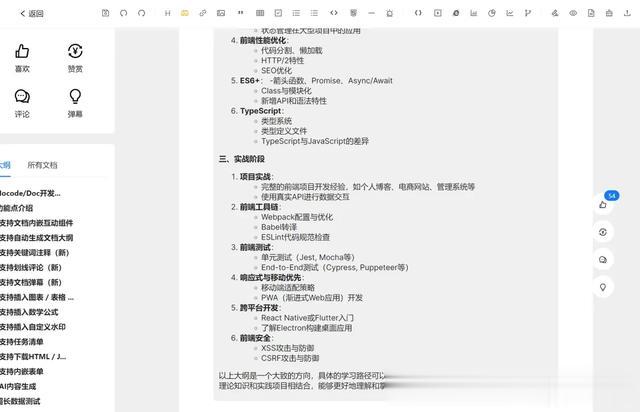Switch to the 大纲 outline tab

point(5,165)
